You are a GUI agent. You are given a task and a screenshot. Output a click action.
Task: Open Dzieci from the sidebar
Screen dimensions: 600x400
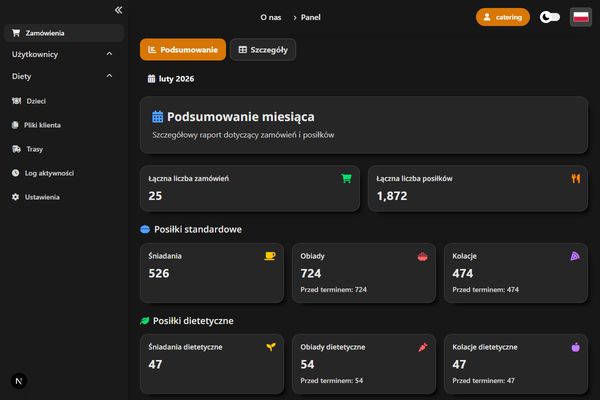(36, 101)
